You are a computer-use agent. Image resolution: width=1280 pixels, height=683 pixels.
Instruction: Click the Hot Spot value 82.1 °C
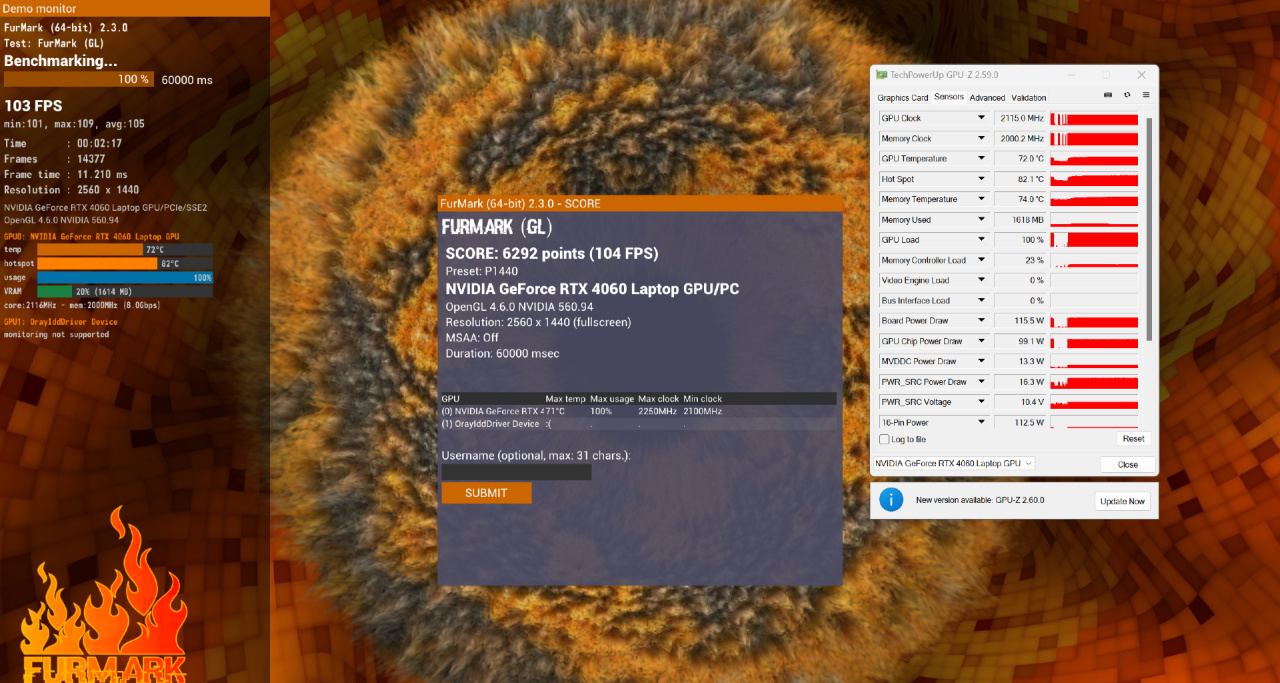click(1020, 179)
